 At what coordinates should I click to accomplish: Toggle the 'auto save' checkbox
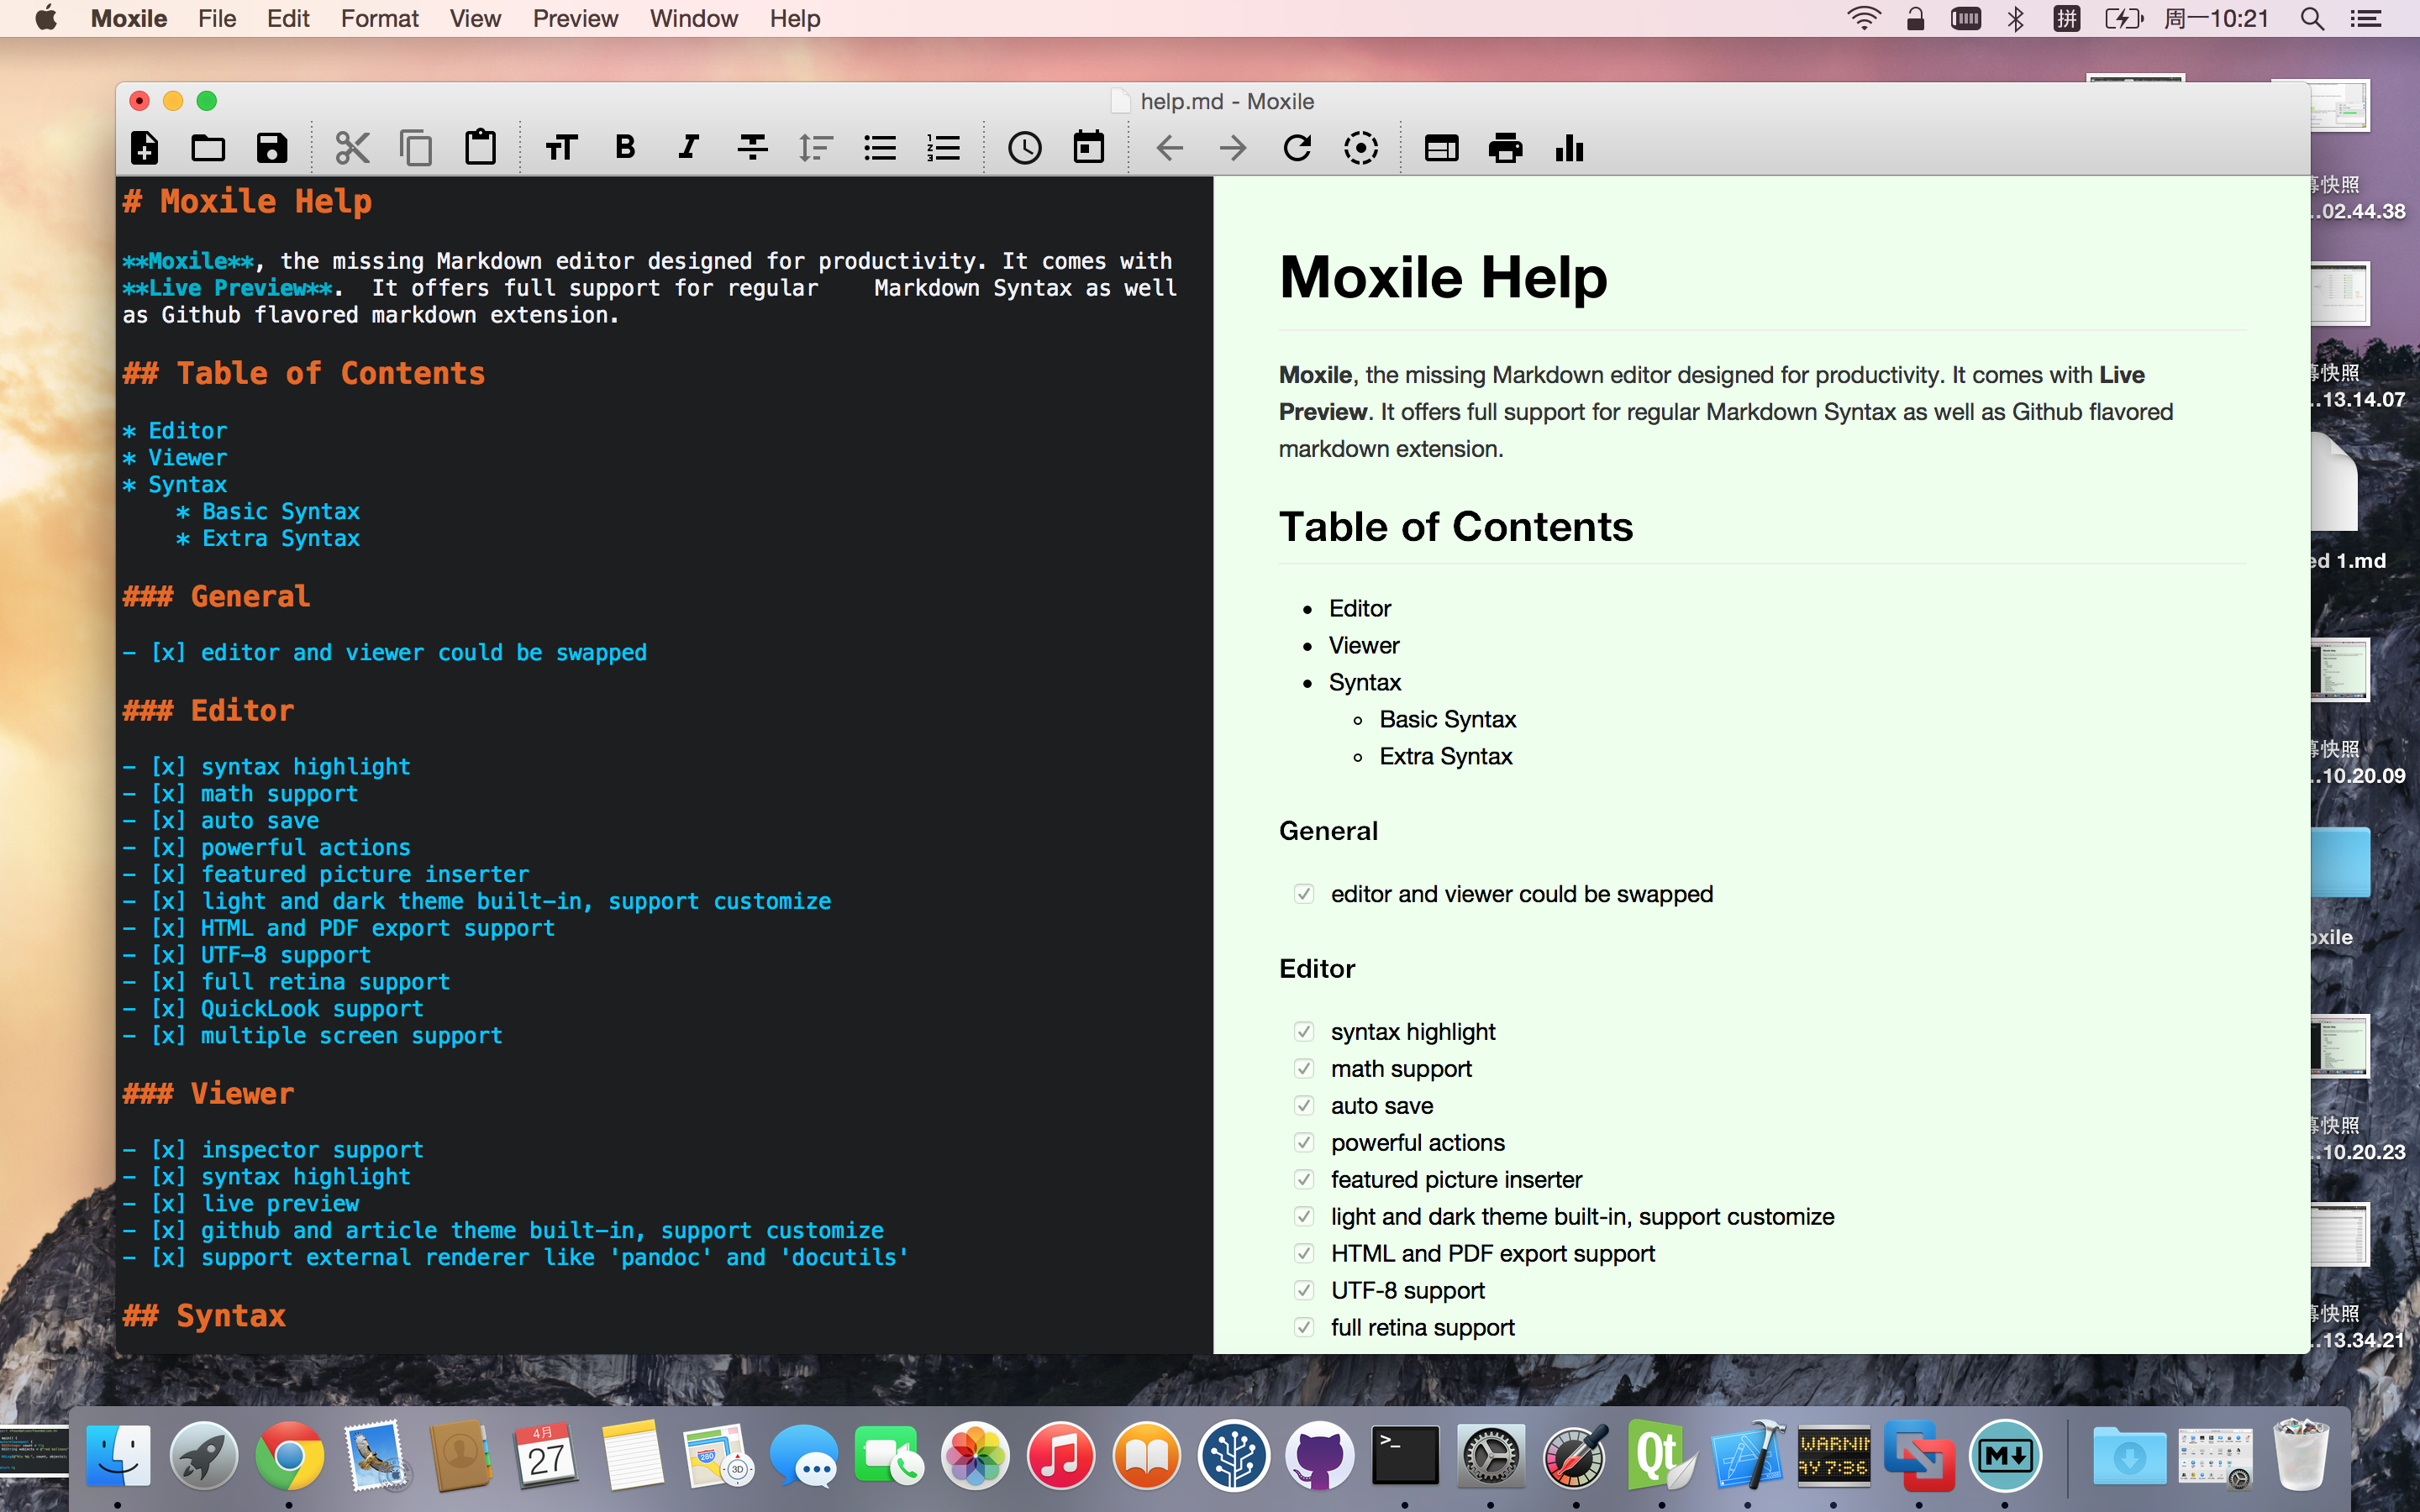click(1304, 1105)
